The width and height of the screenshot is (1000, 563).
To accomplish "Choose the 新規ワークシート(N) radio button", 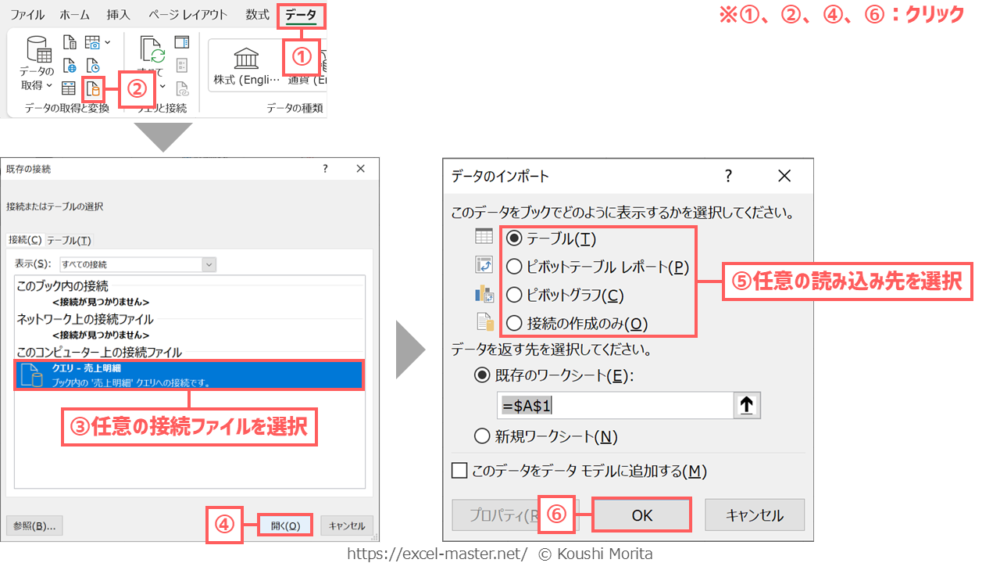I will pos(484,436).
